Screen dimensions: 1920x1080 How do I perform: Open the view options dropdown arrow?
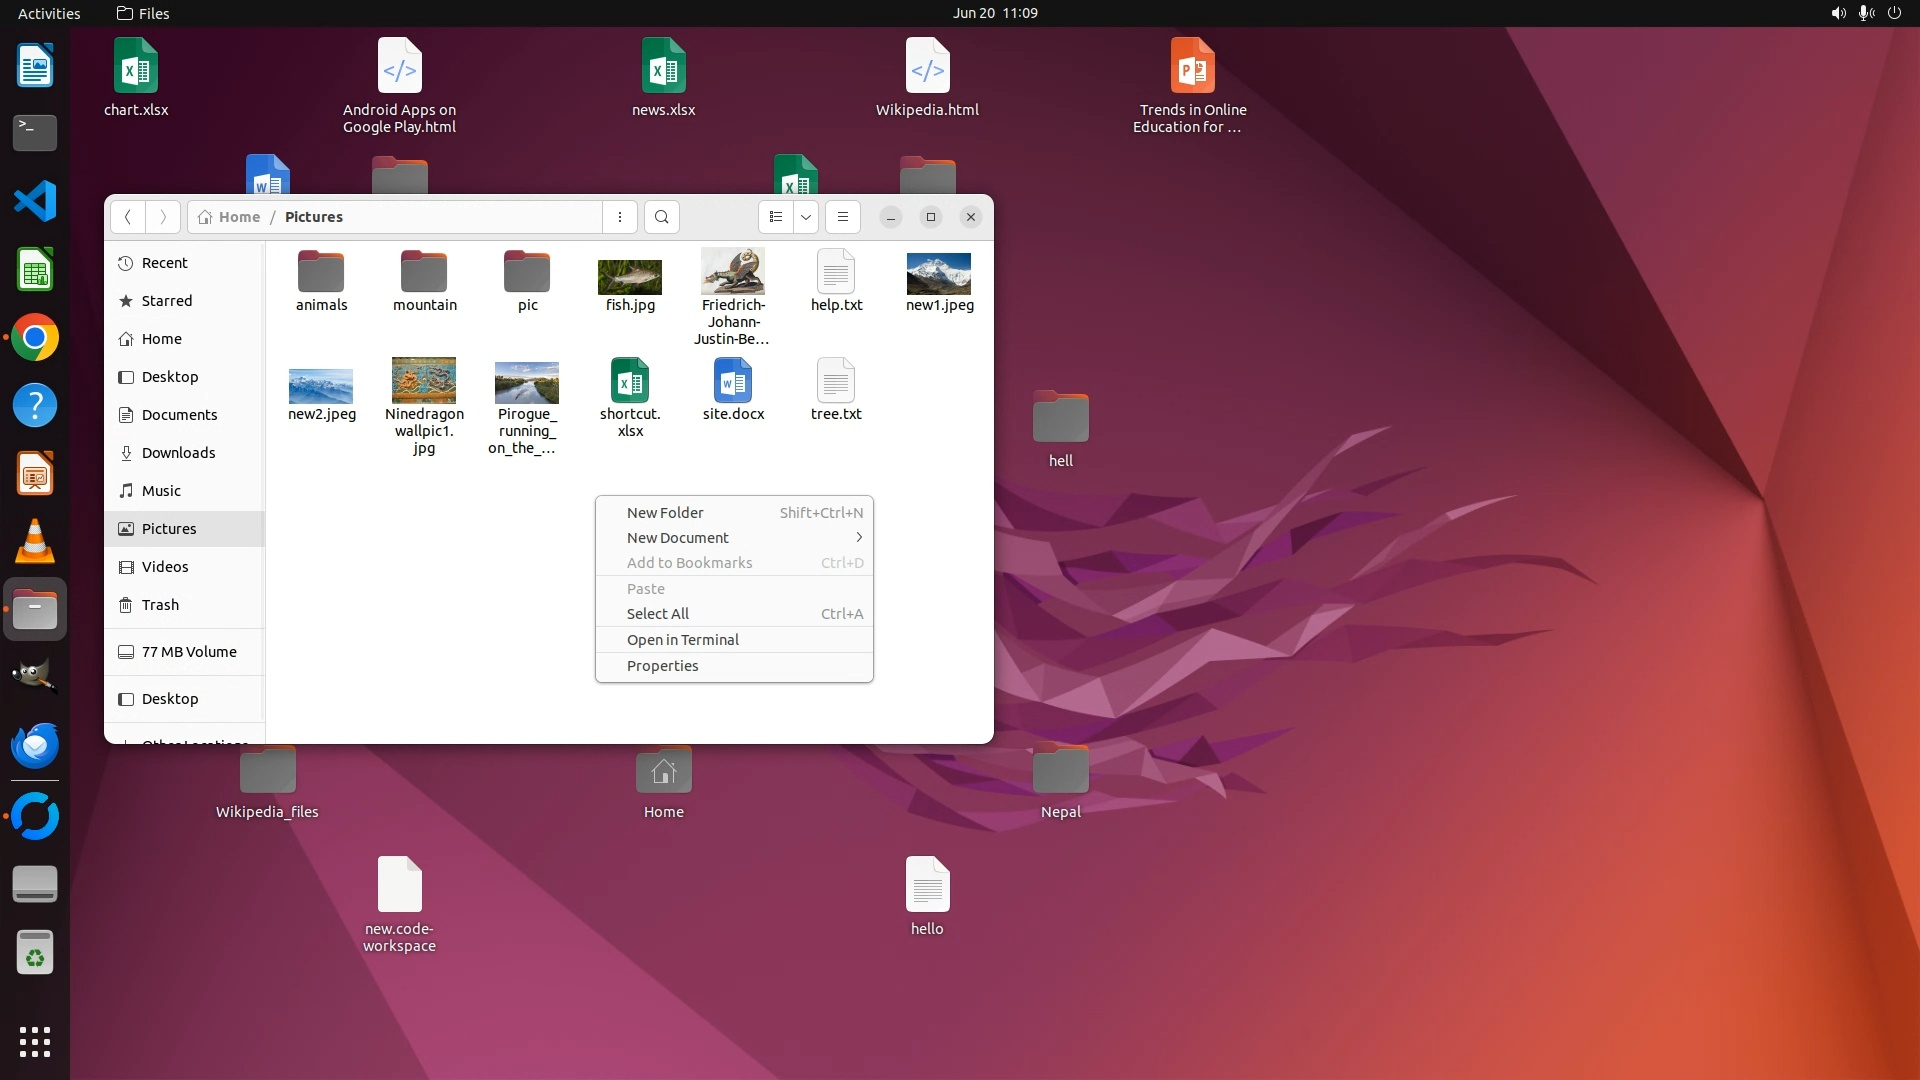point(806,217)
